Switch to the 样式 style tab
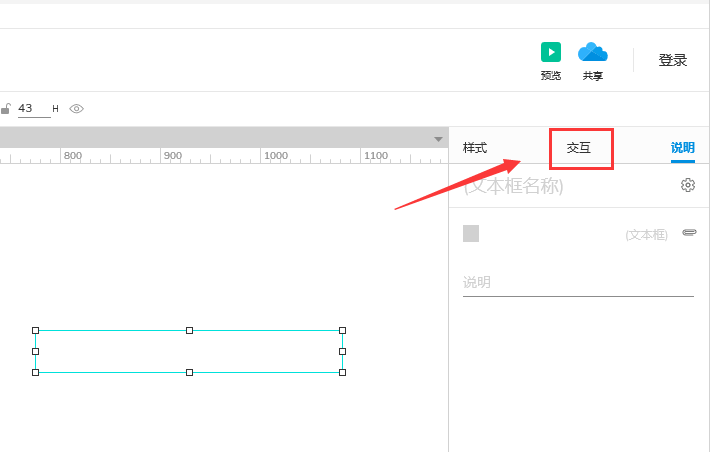Image resolution: width=710 pixels, height=452 pixels. (475, 148)
